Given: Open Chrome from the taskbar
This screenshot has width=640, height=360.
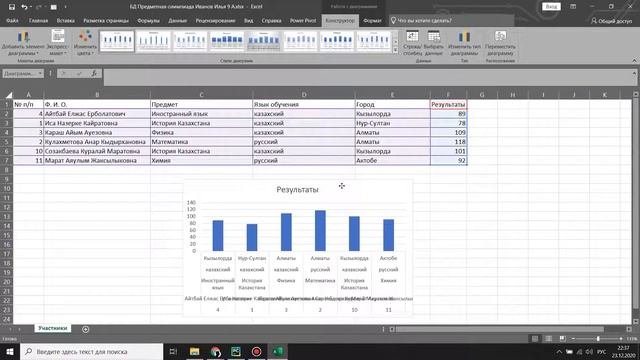Looking at the screenshot, I should pos(215,351).
